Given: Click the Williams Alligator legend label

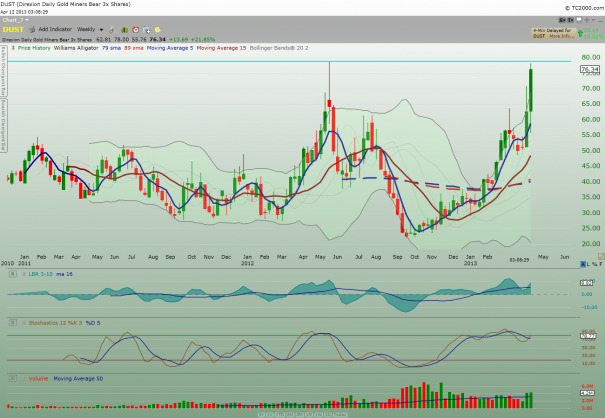Looking at the screenshot, I should 76,48.
